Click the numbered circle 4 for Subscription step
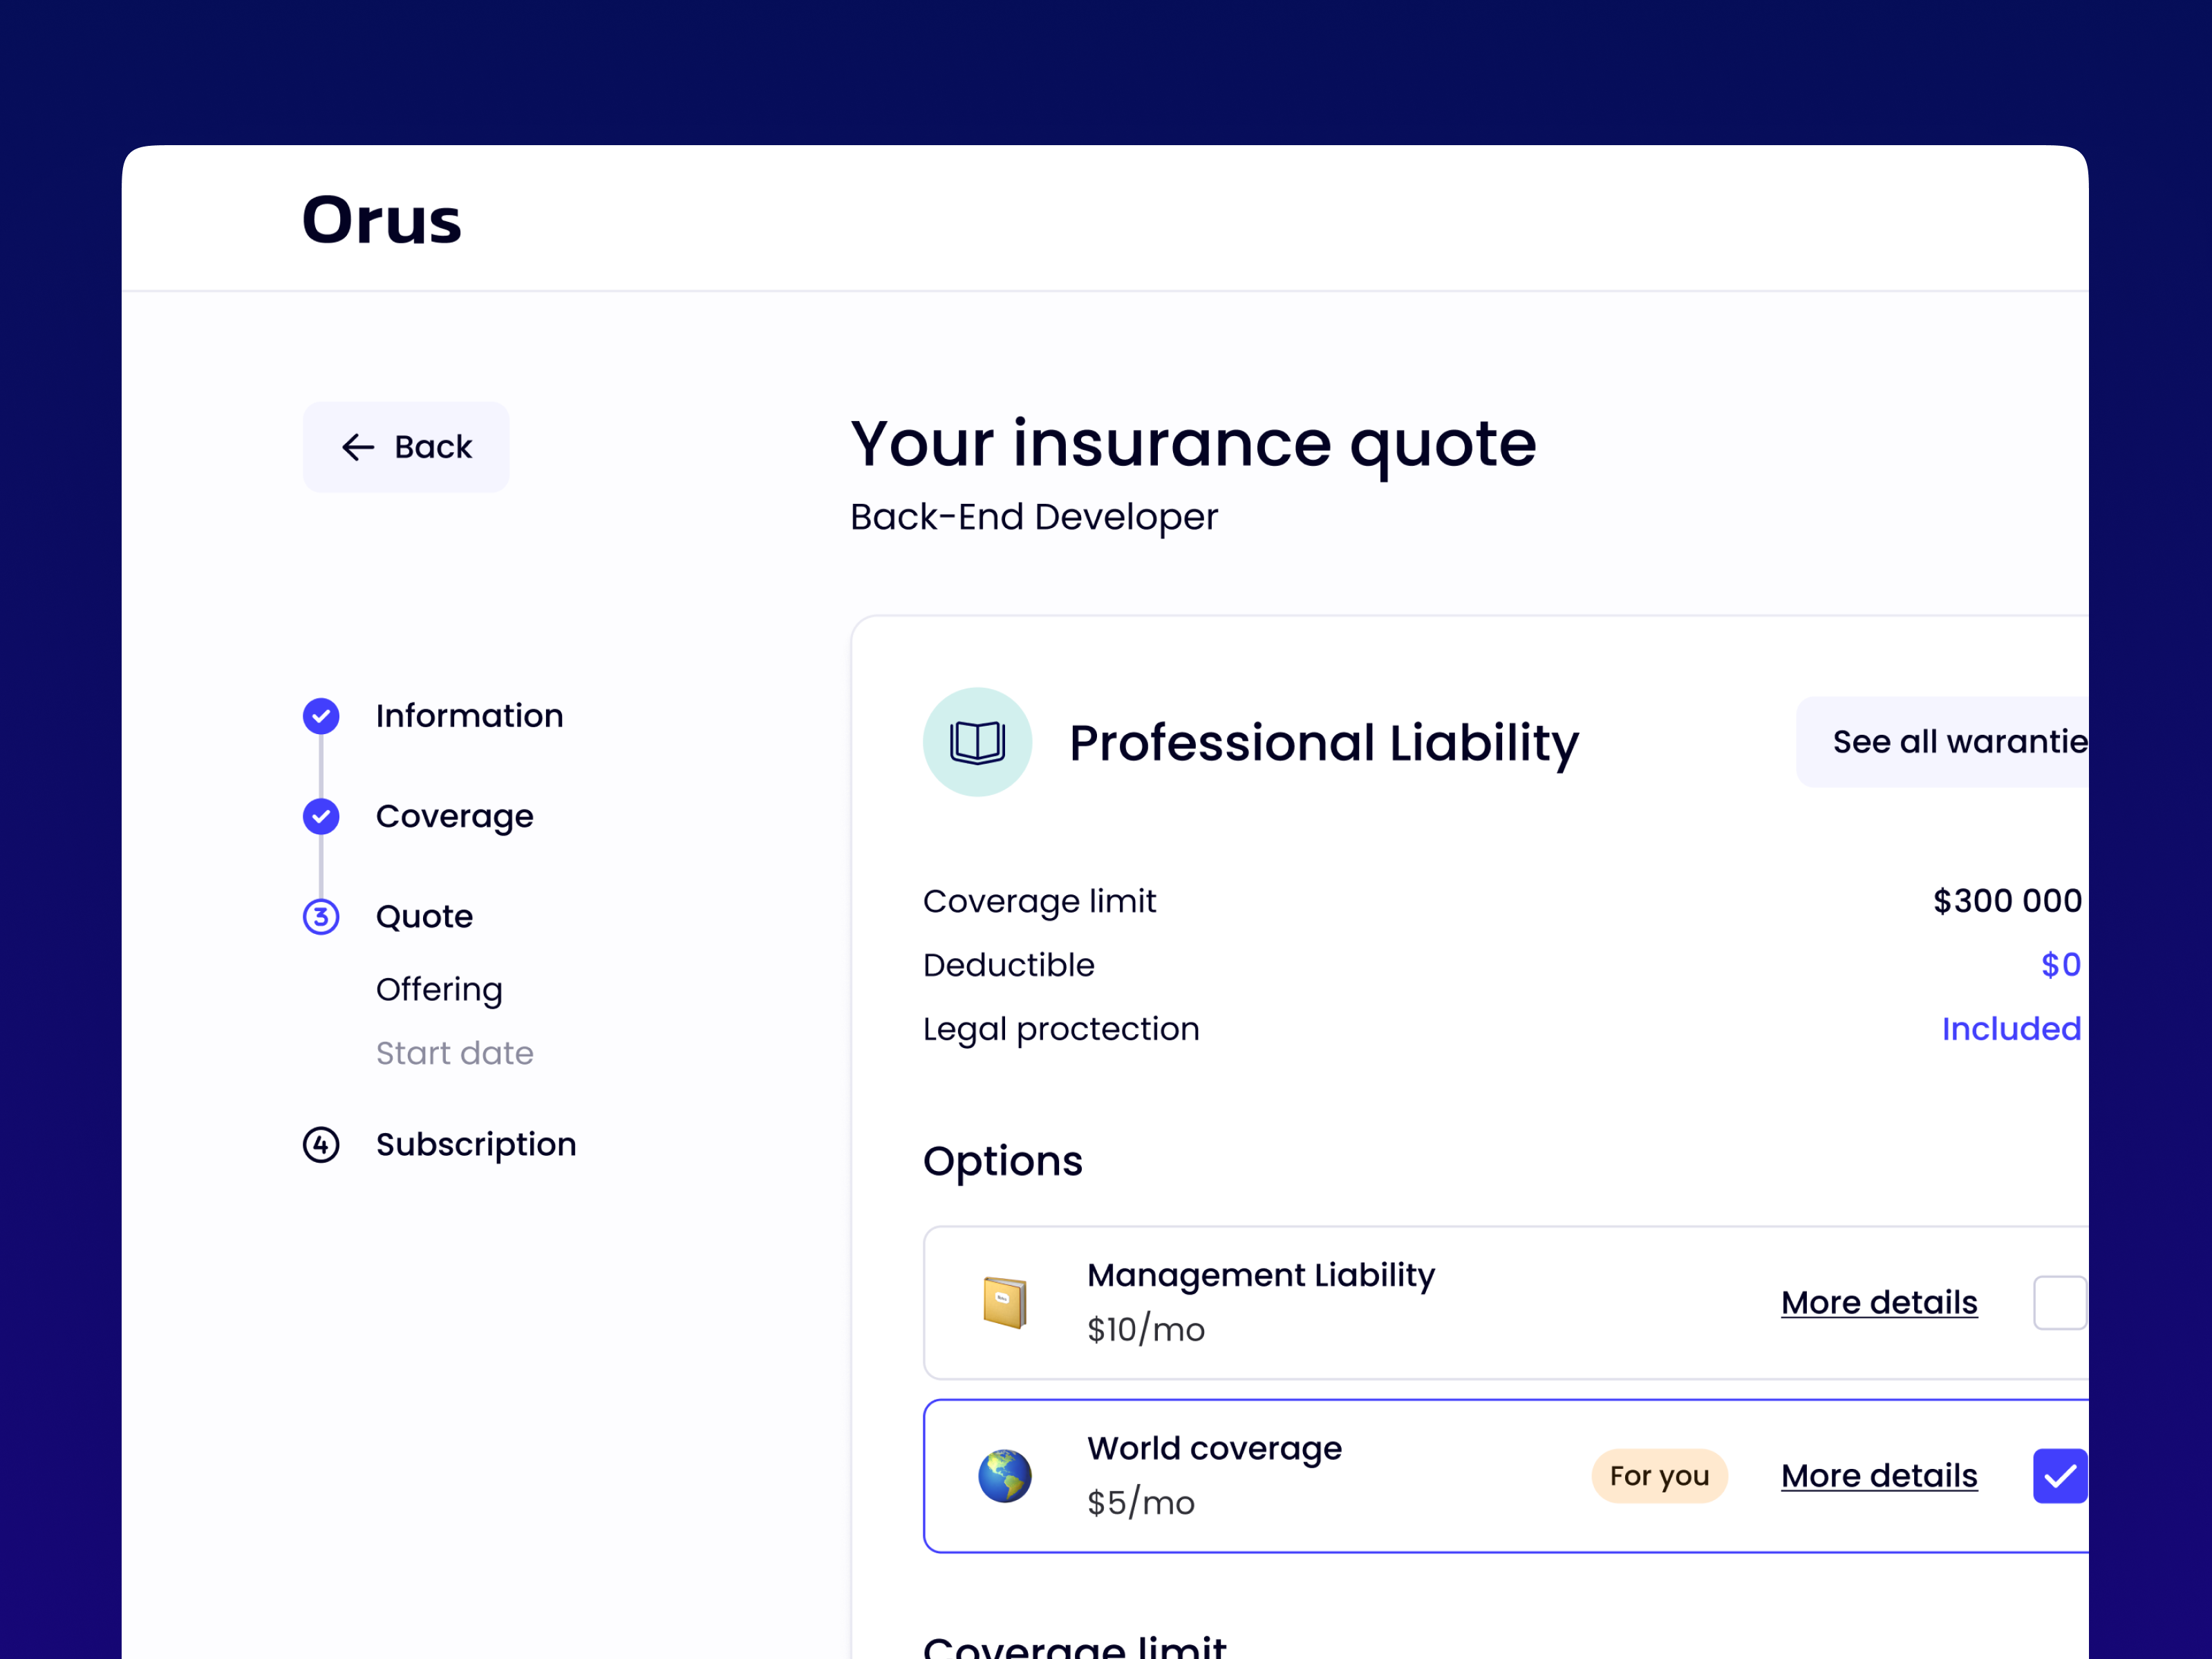This screenshot has width=2212, height=1659. pyautogui.click(x=320, y=1145)
